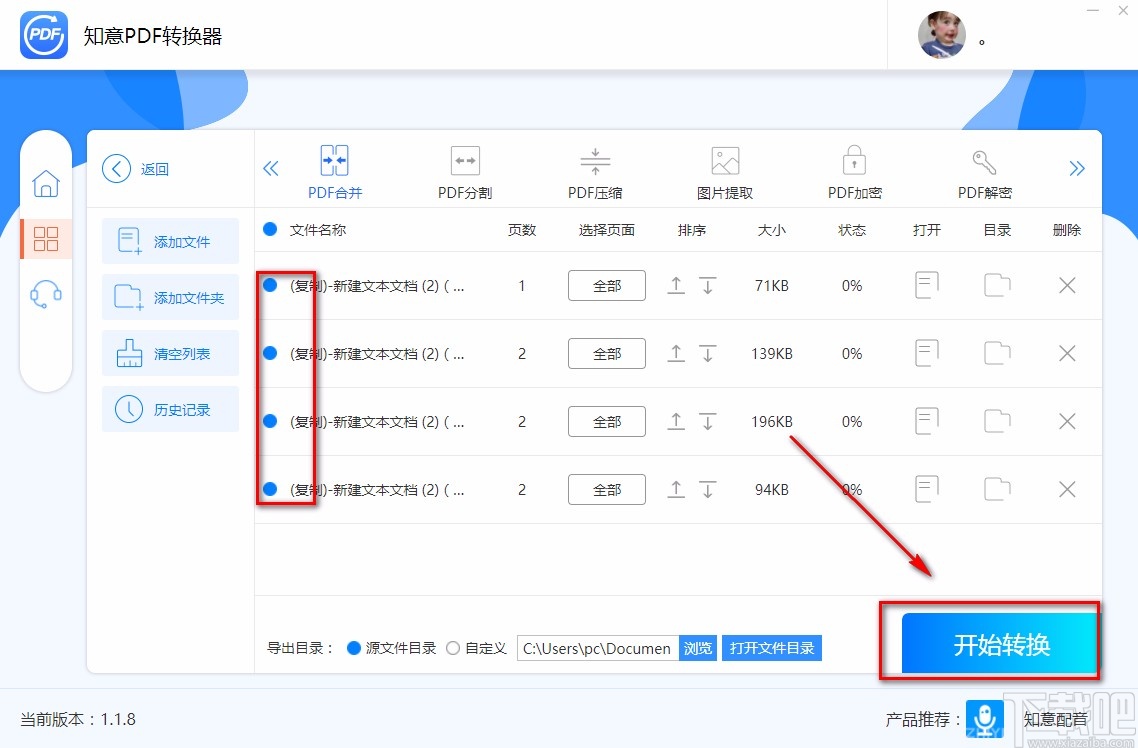Open output folder via 打开文件目录
1138x748 pixels.
[x=771, y=647]
